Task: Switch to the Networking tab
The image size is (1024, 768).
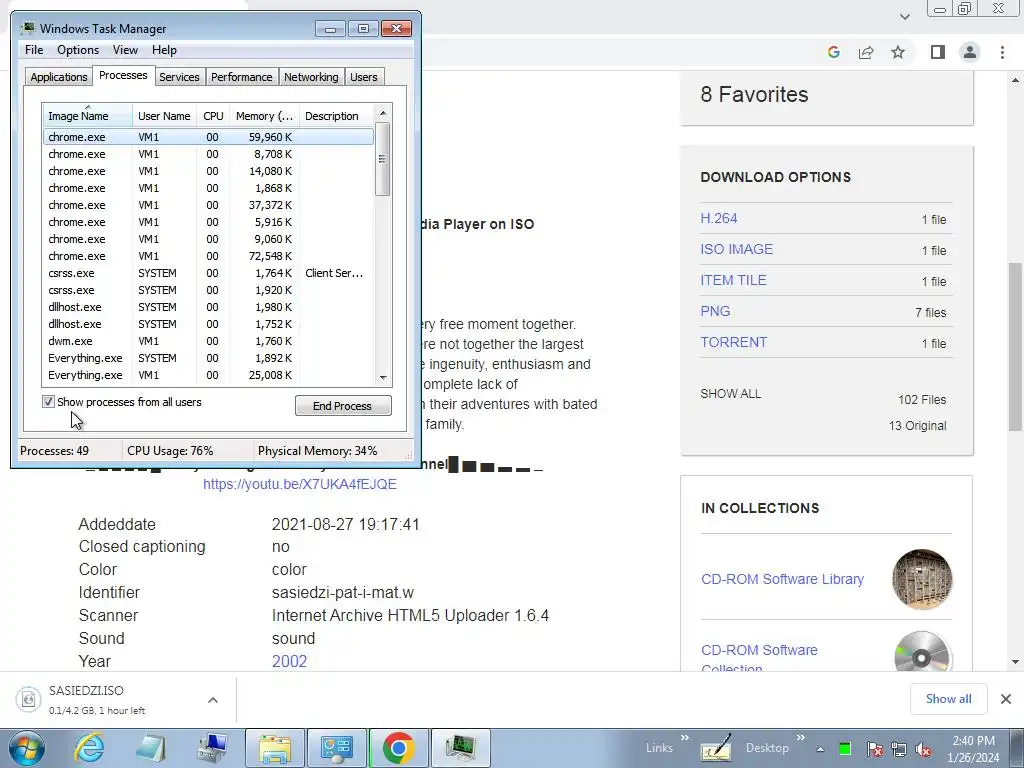Action: click(x=311, y=77)
